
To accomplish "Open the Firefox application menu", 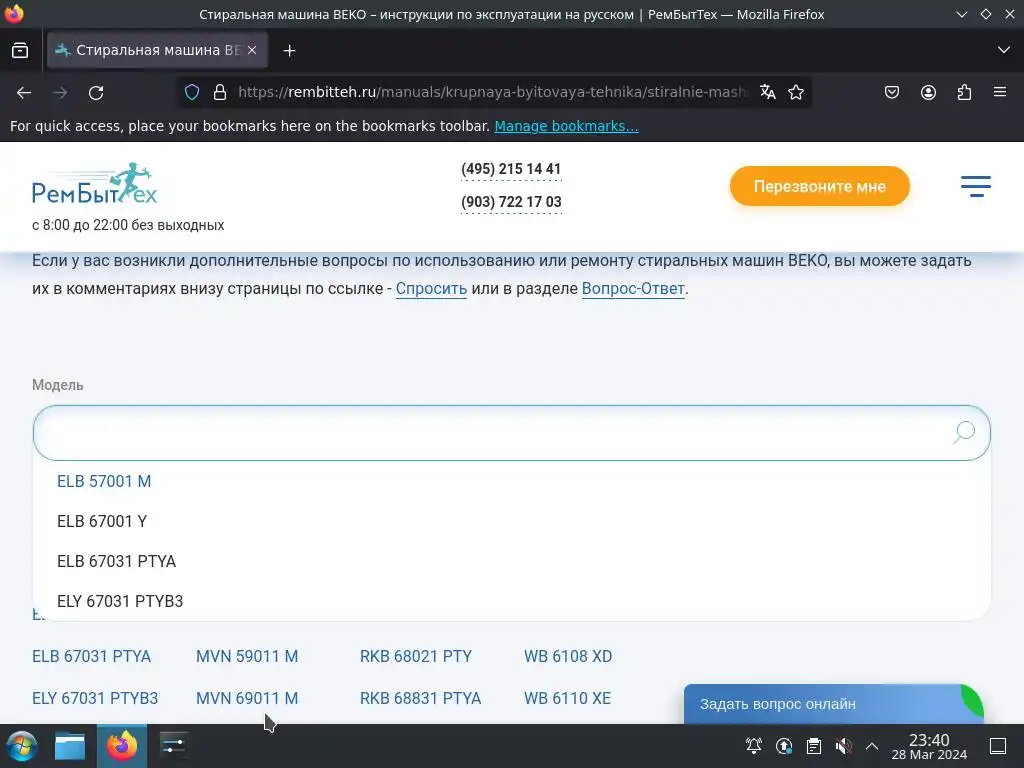I will pyautogui.click(x=1000, y=92).
